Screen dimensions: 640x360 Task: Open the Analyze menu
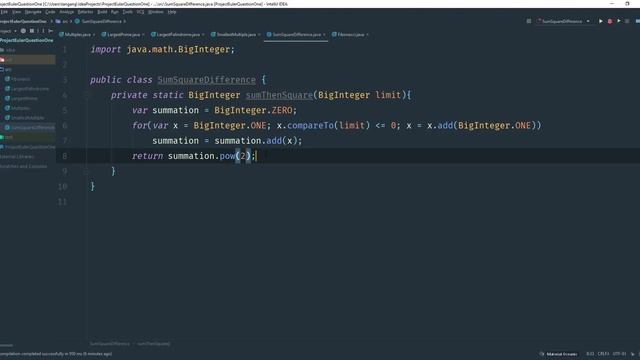pyautogui.click(x=67, y=12)
